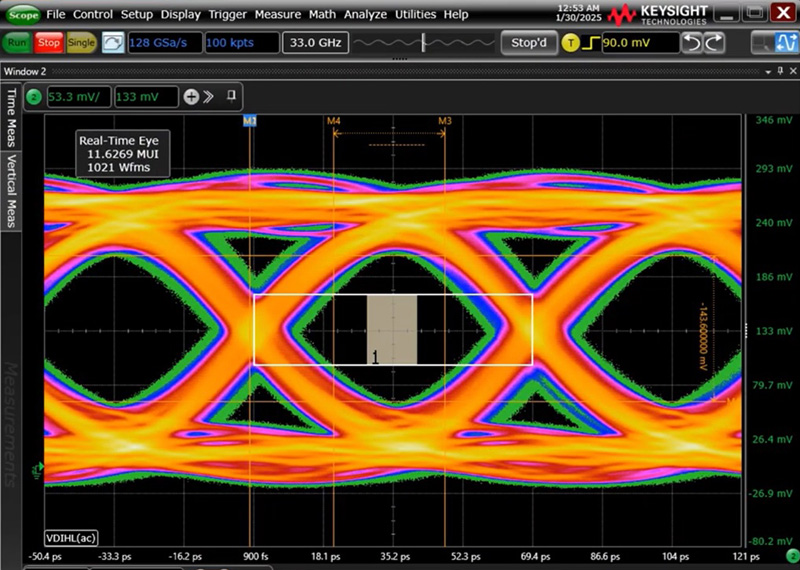The image size is (800, 570).
Task: Click the undo arrow icon
Action: pos(692,43)
